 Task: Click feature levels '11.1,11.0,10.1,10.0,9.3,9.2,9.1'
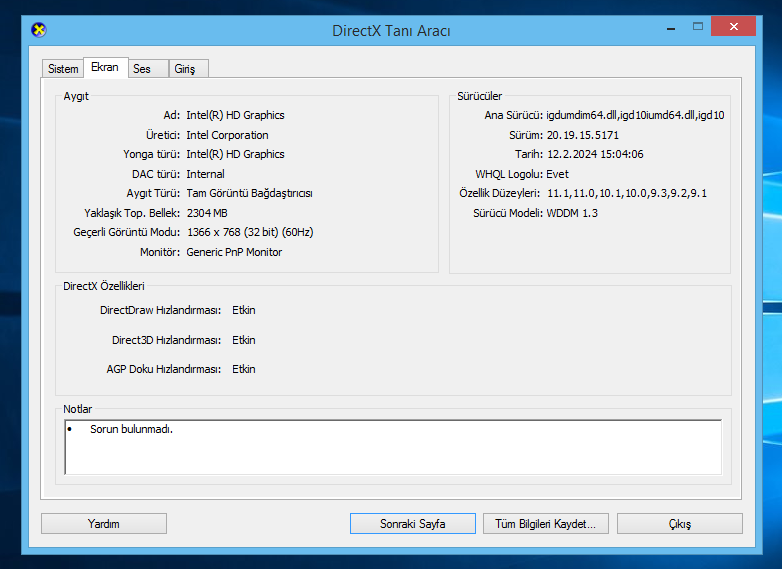(x=627, y=193)
